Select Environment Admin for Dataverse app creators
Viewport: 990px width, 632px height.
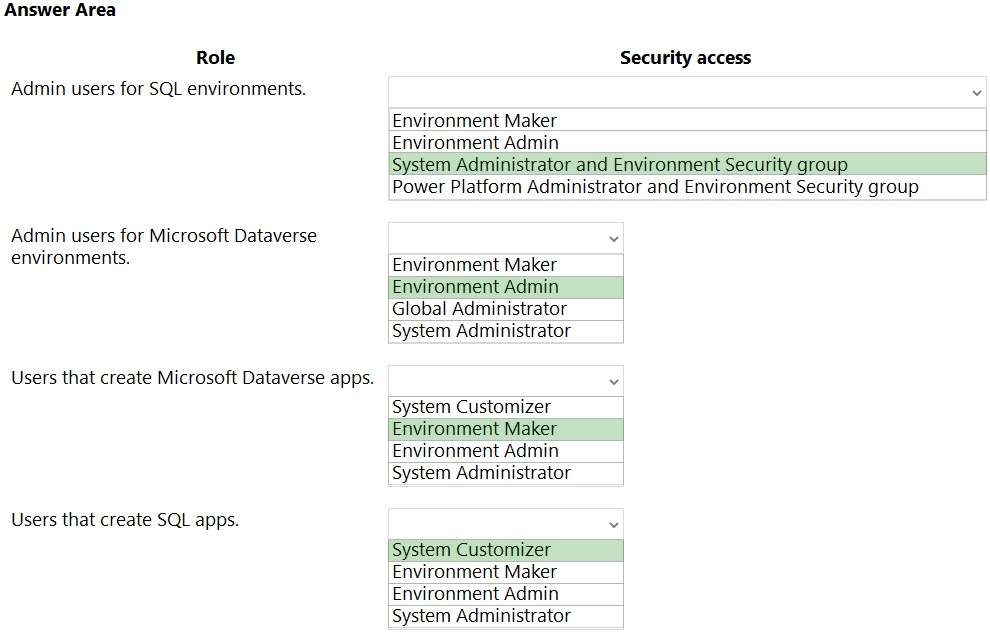point(506,451)
